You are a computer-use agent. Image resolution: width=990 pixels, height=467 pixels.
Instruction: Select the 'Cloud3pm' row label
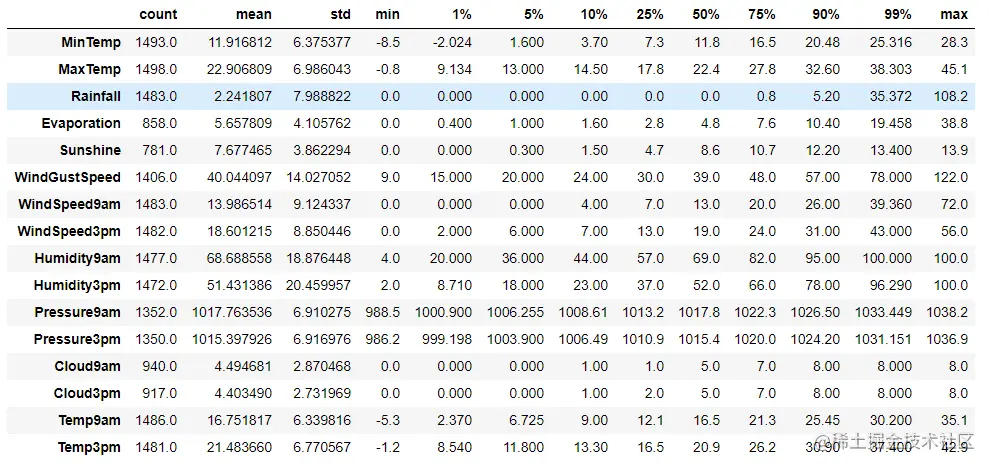[87, 393]
